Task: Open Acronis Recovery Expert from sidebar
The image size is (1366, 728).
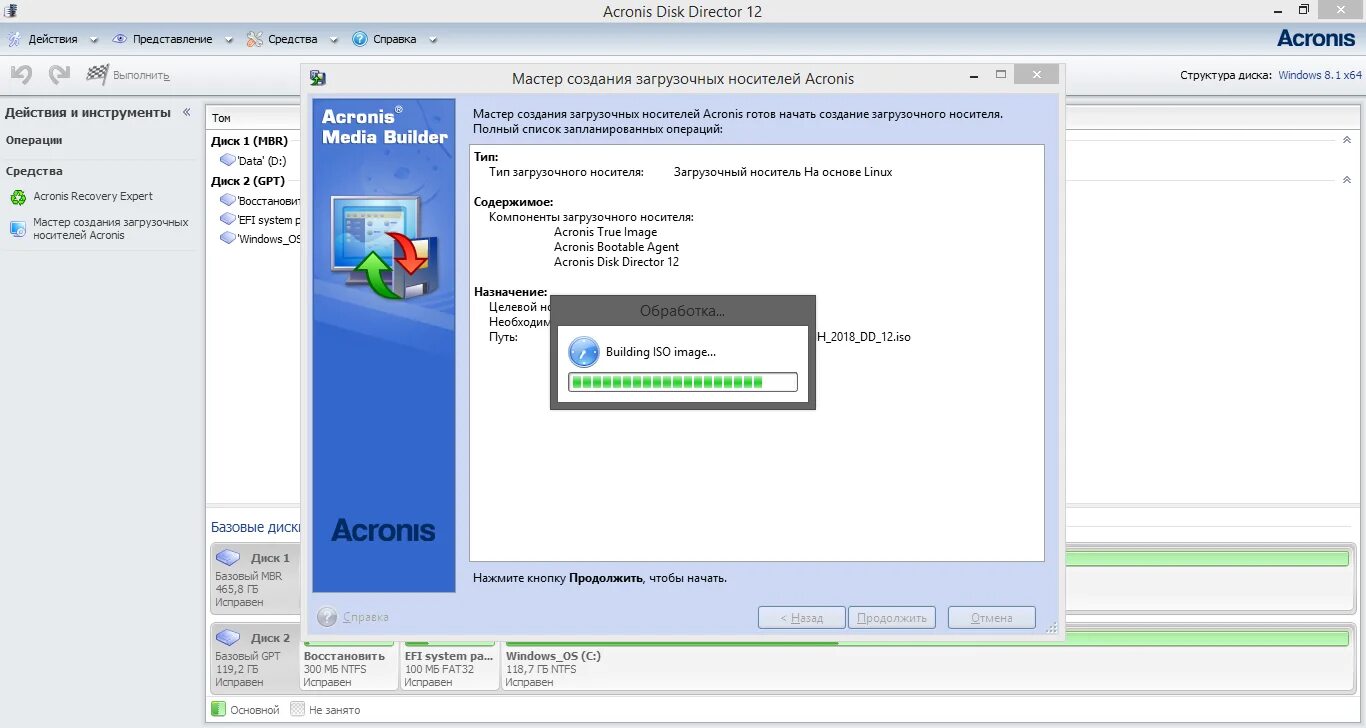Action: pyautogui.click(x=93, y=197)
